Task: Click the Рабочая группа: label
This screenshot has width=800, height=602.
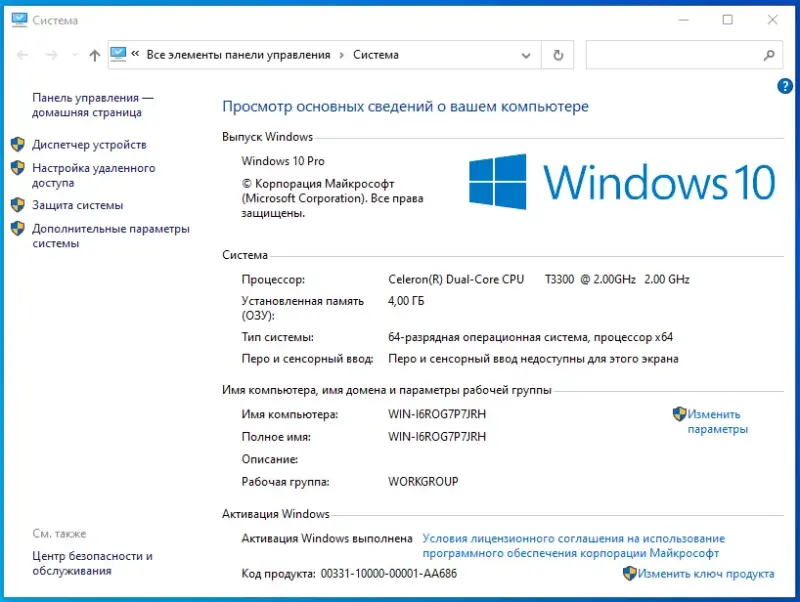Action: coord(285,482)
